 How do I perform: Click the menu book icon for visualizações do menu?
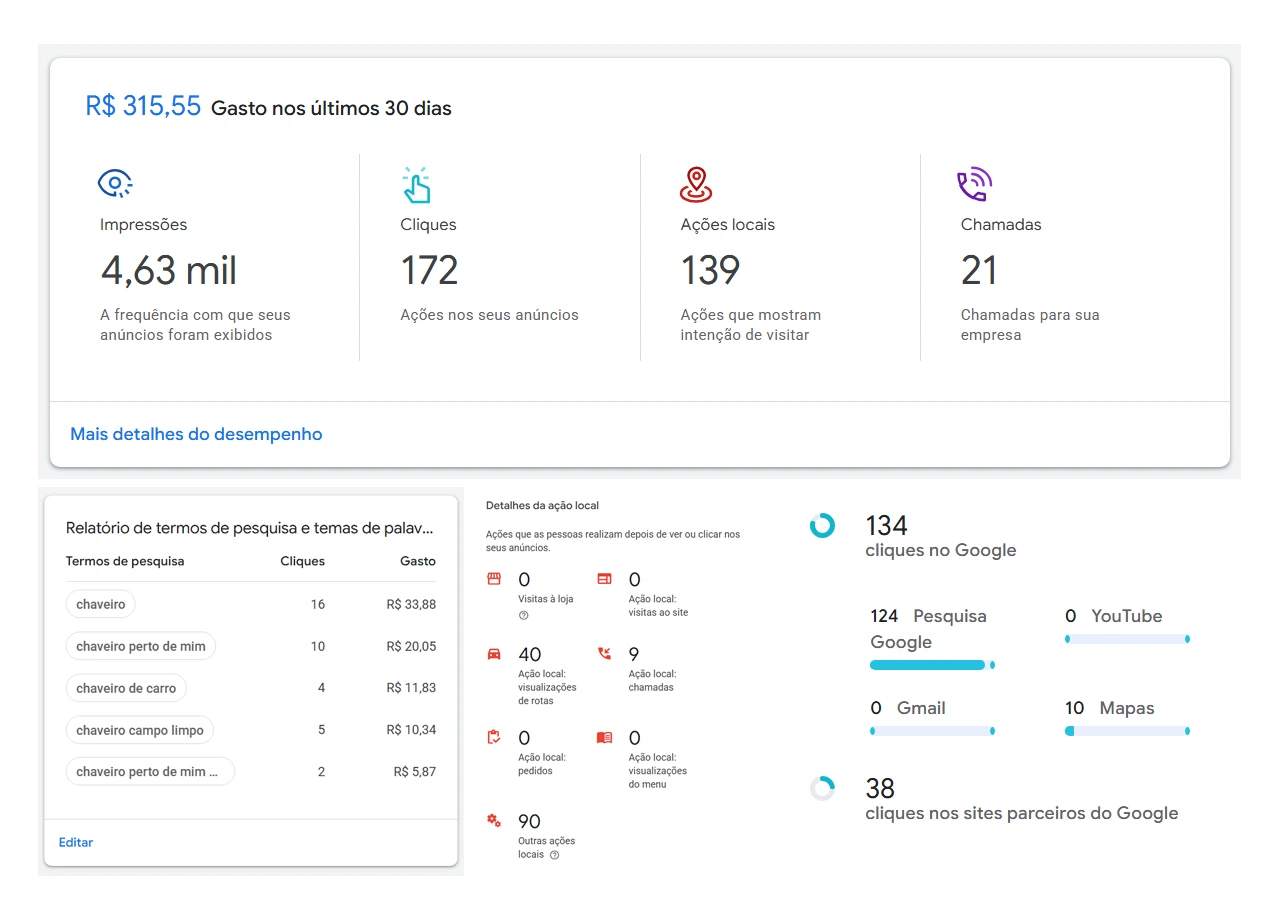(x=603, y=738)
